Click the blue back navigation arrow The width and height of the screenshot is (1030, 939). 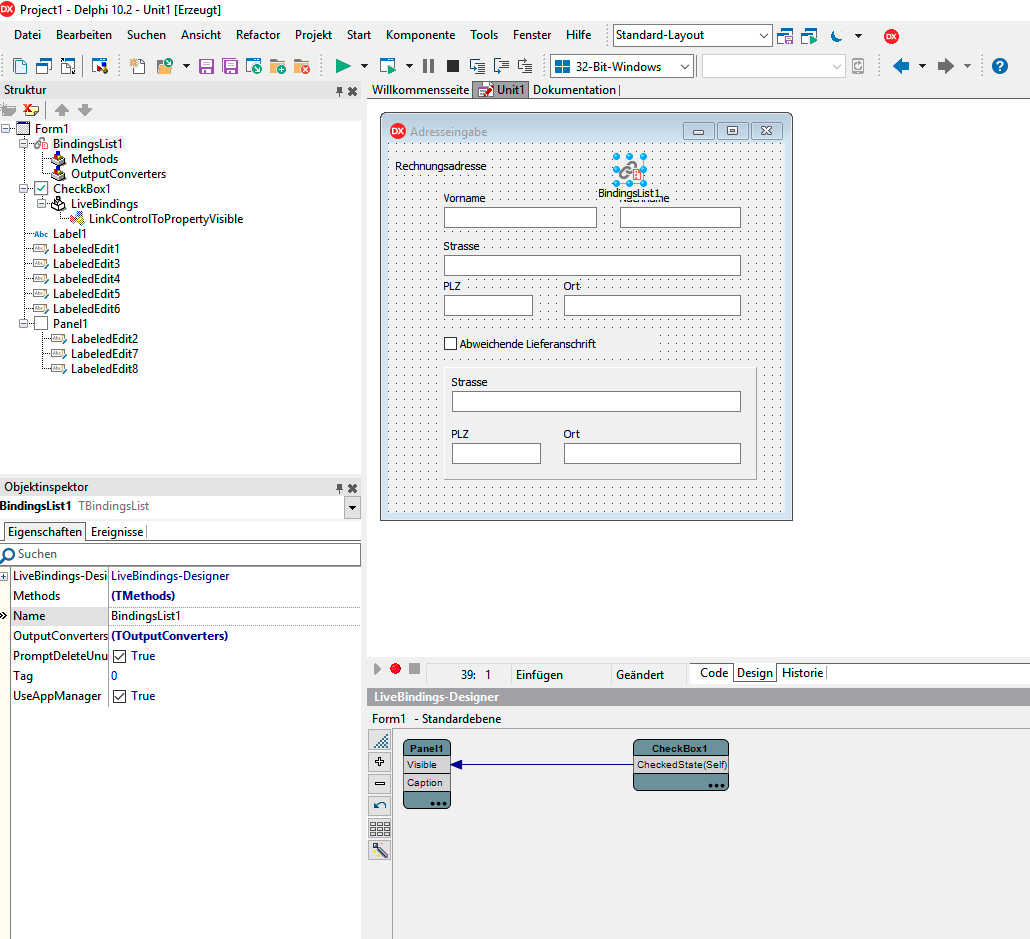coord(901,66)
